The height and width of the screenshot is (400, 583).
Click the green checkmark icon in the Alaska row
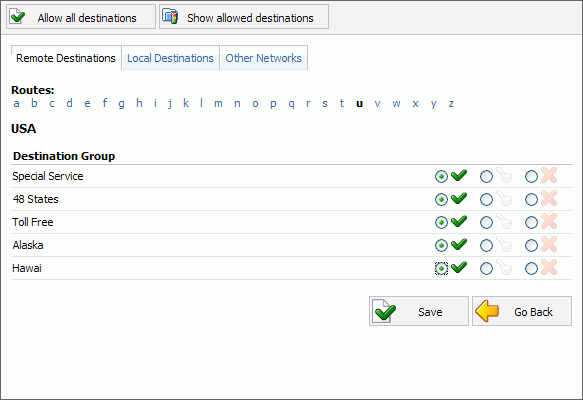(x=459, y=245)
